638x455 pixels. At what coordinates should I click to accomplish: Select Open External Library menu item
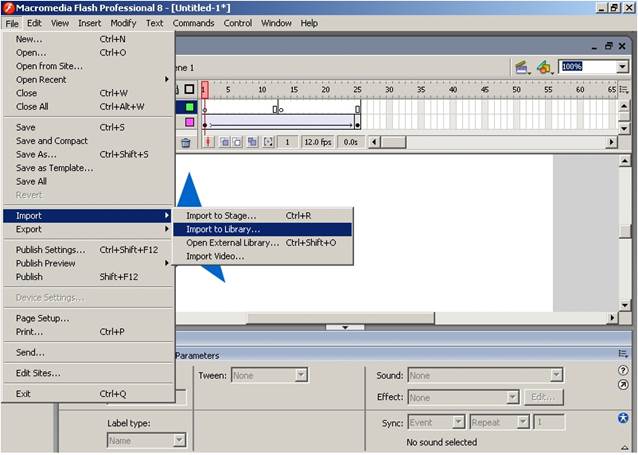point(262,243)
